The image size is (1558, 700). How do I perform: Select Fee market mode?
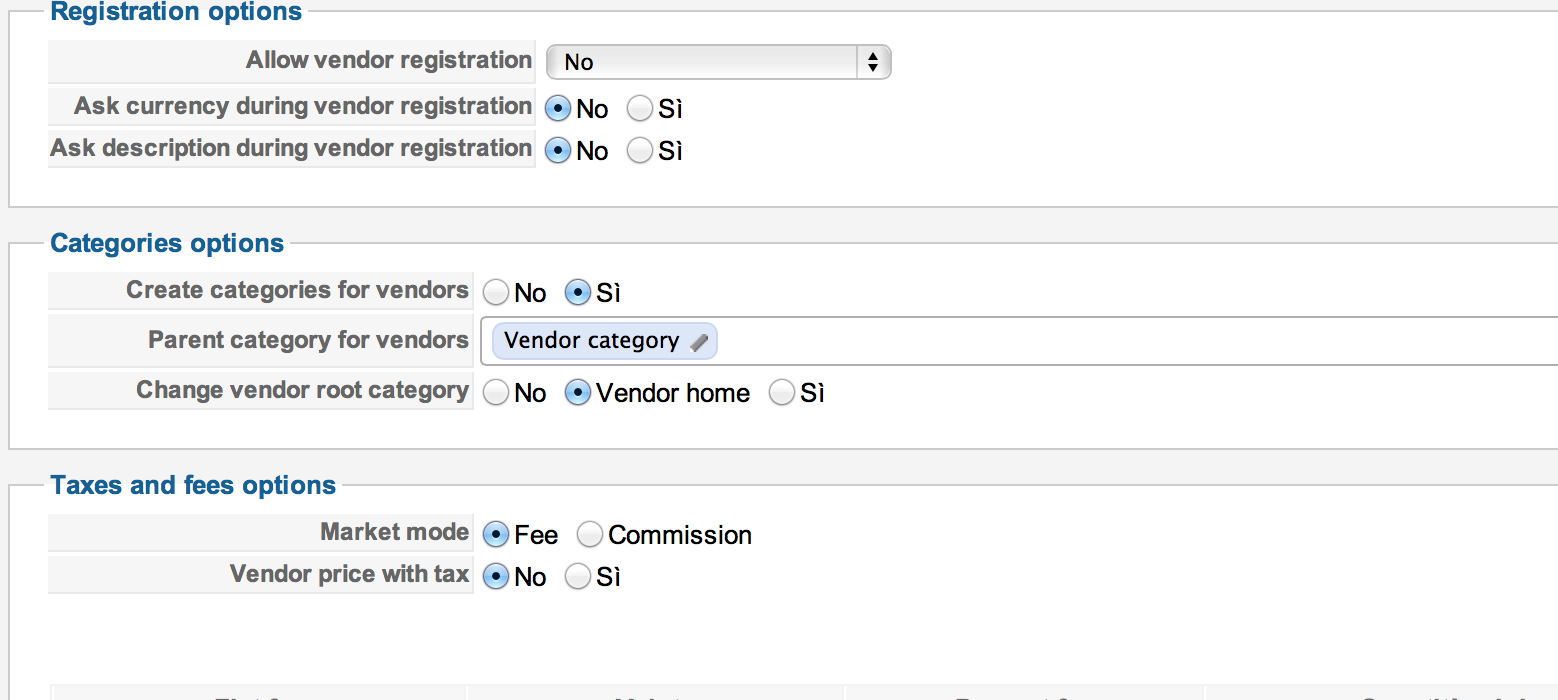click(496, 535)
